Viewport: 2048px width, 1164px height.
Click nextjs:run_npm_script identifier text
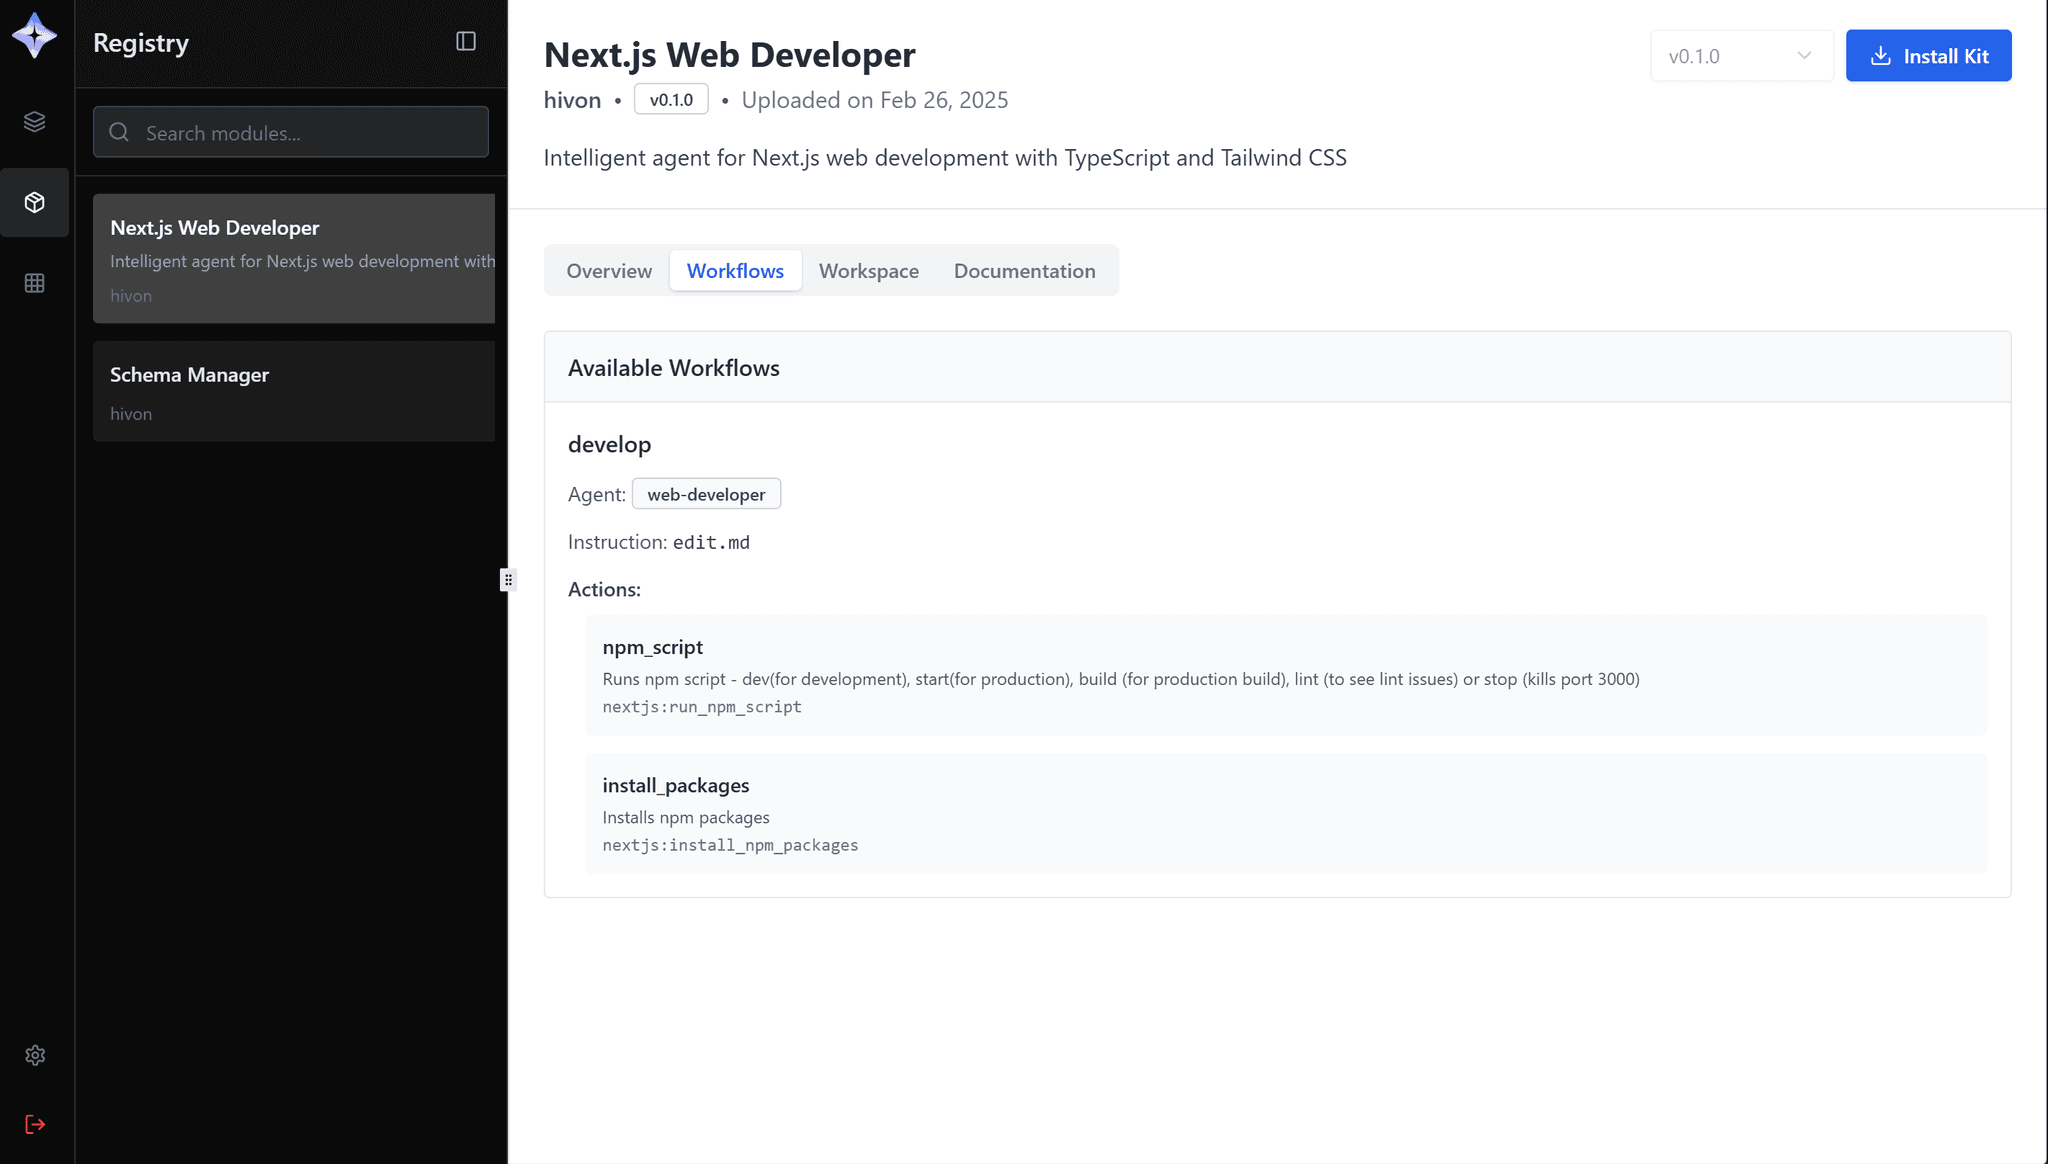click(702, 706)
